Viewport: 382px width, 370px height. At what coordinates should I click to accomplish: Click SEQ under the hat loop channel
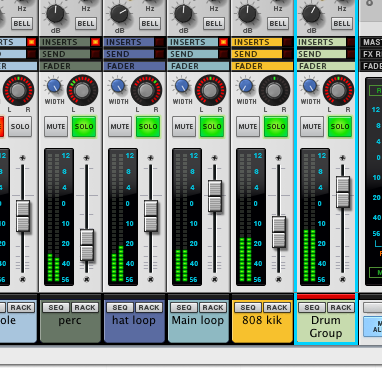point(120,307)
